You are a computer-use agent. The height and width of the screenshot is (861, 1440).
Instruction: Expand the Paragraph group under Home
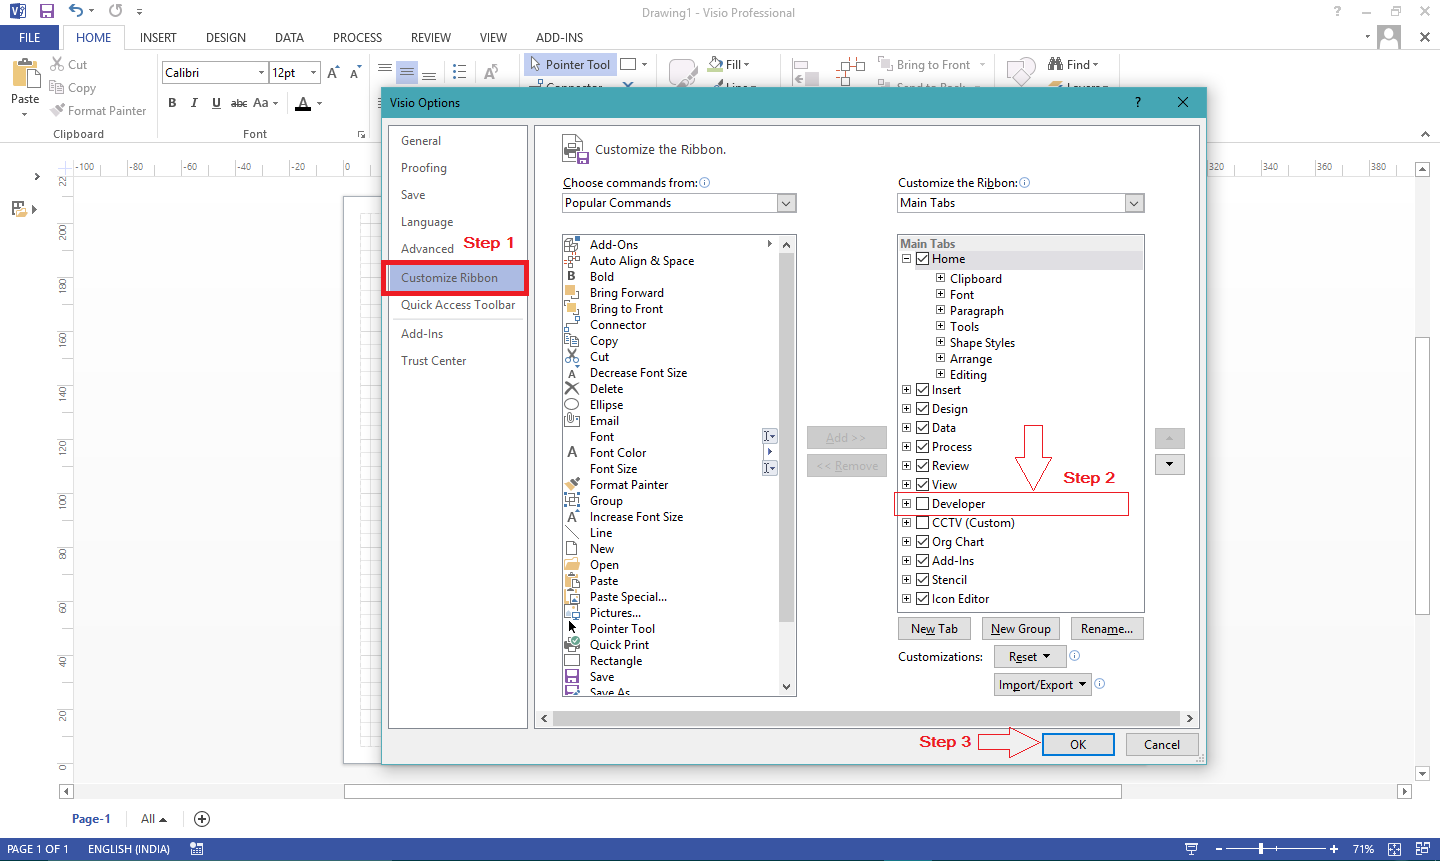[x=939, y=310]
